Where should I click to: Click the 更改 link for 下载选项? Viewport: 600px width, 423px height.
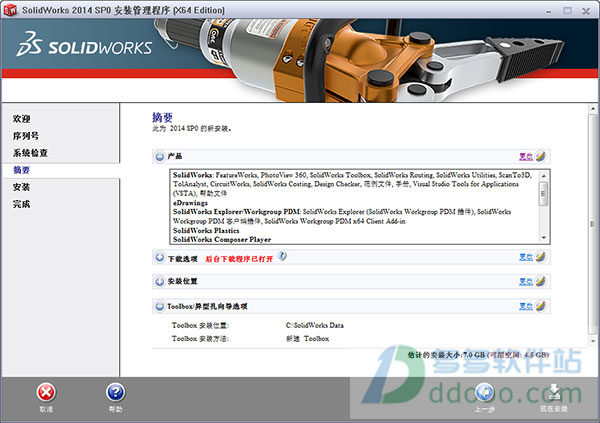(x=526, y=257)
